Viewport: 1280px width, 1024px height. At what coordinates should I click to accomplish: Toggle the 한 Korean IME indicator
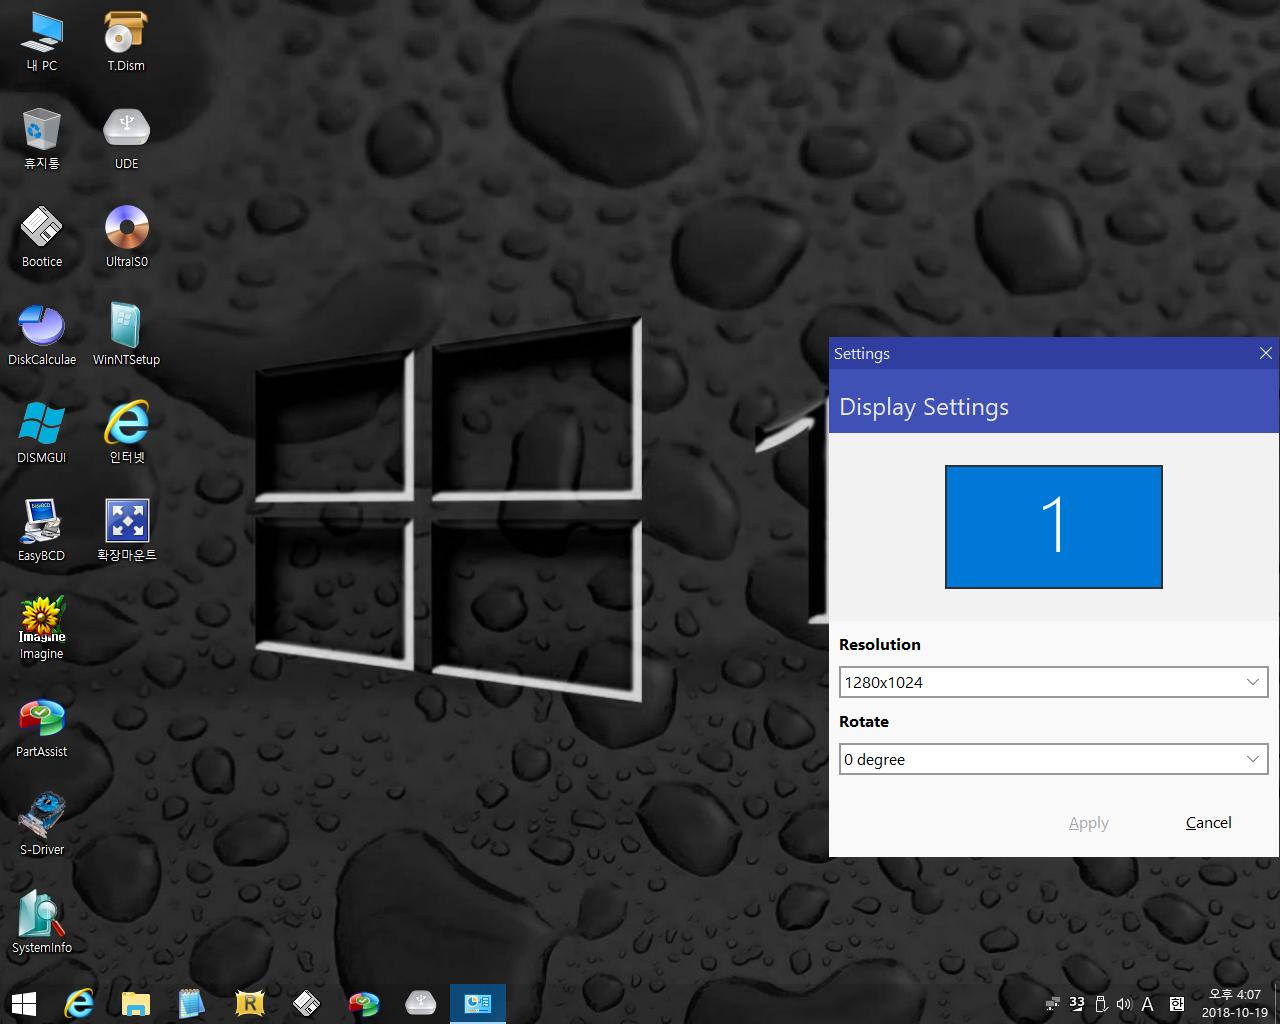tap(1177, 1004)
